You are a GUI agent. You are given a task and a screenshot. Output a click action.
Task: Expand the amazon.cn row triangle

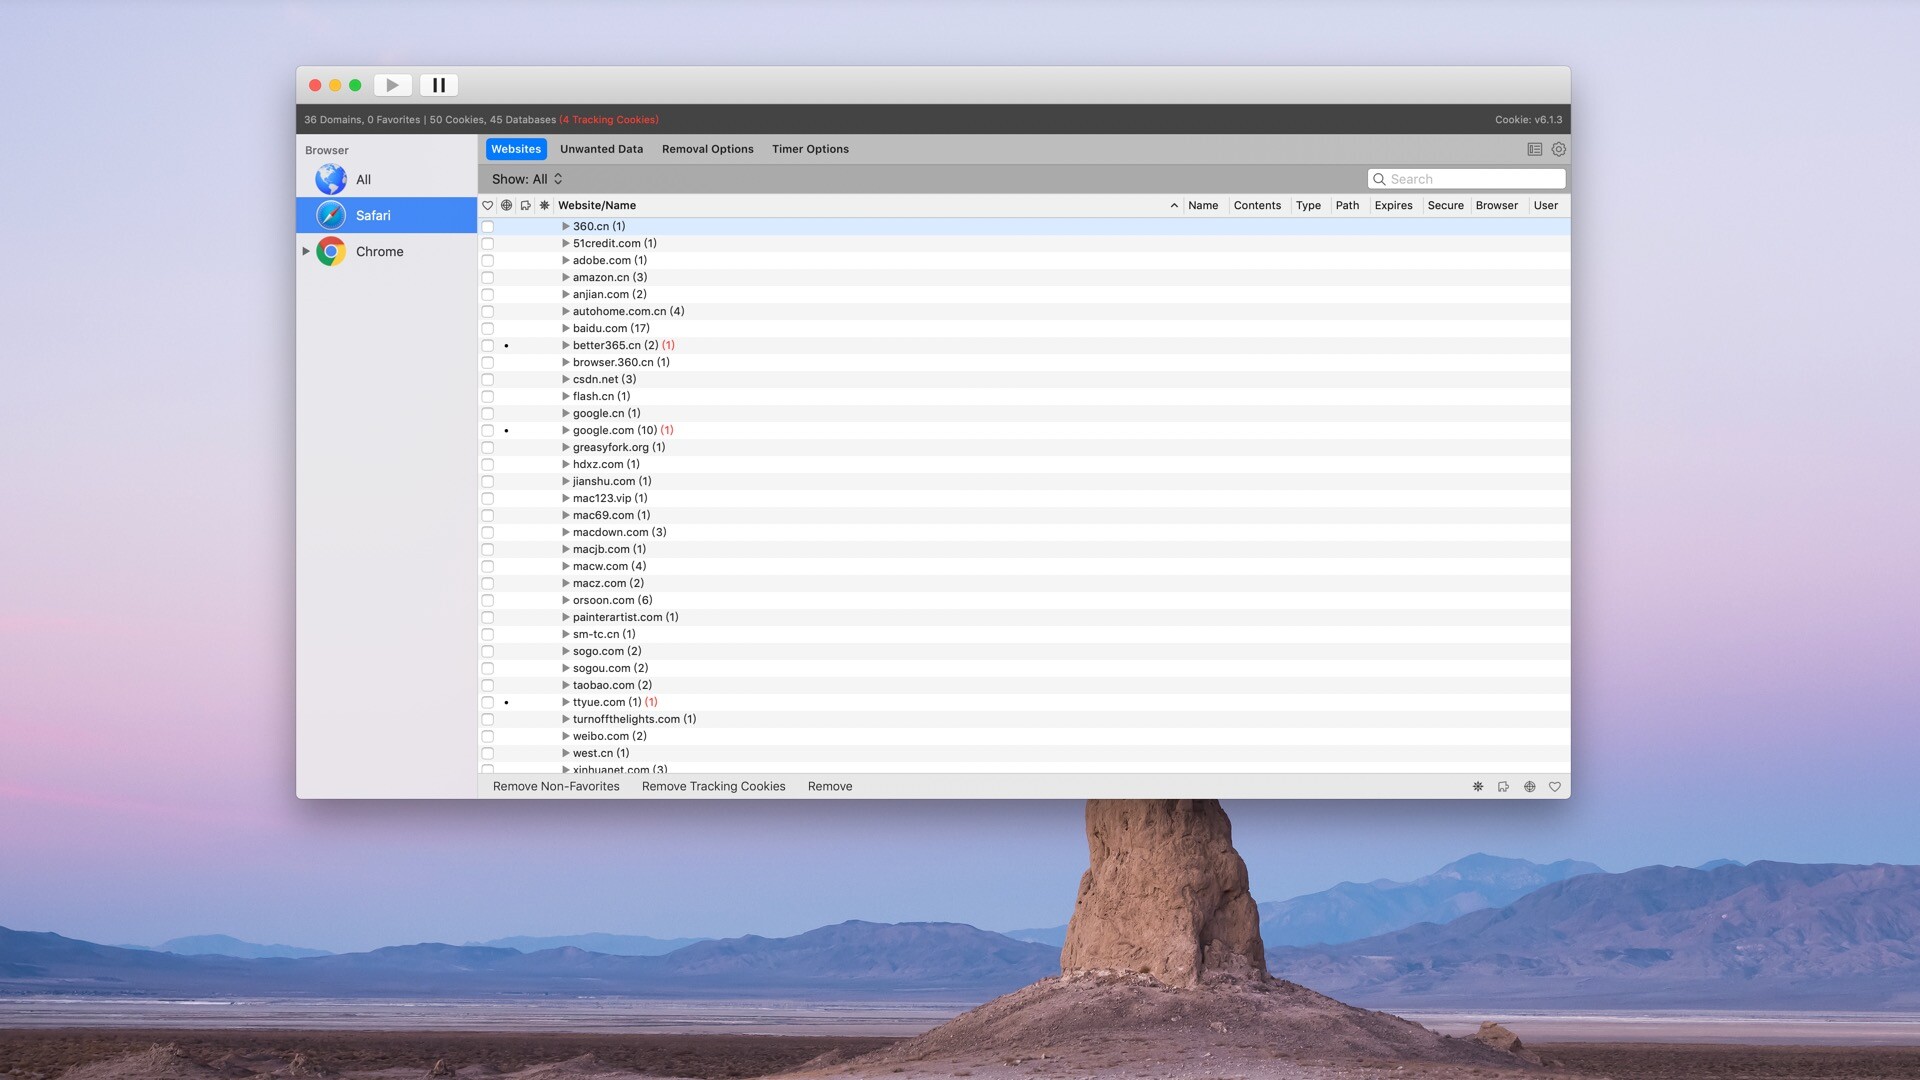(565, 277)
